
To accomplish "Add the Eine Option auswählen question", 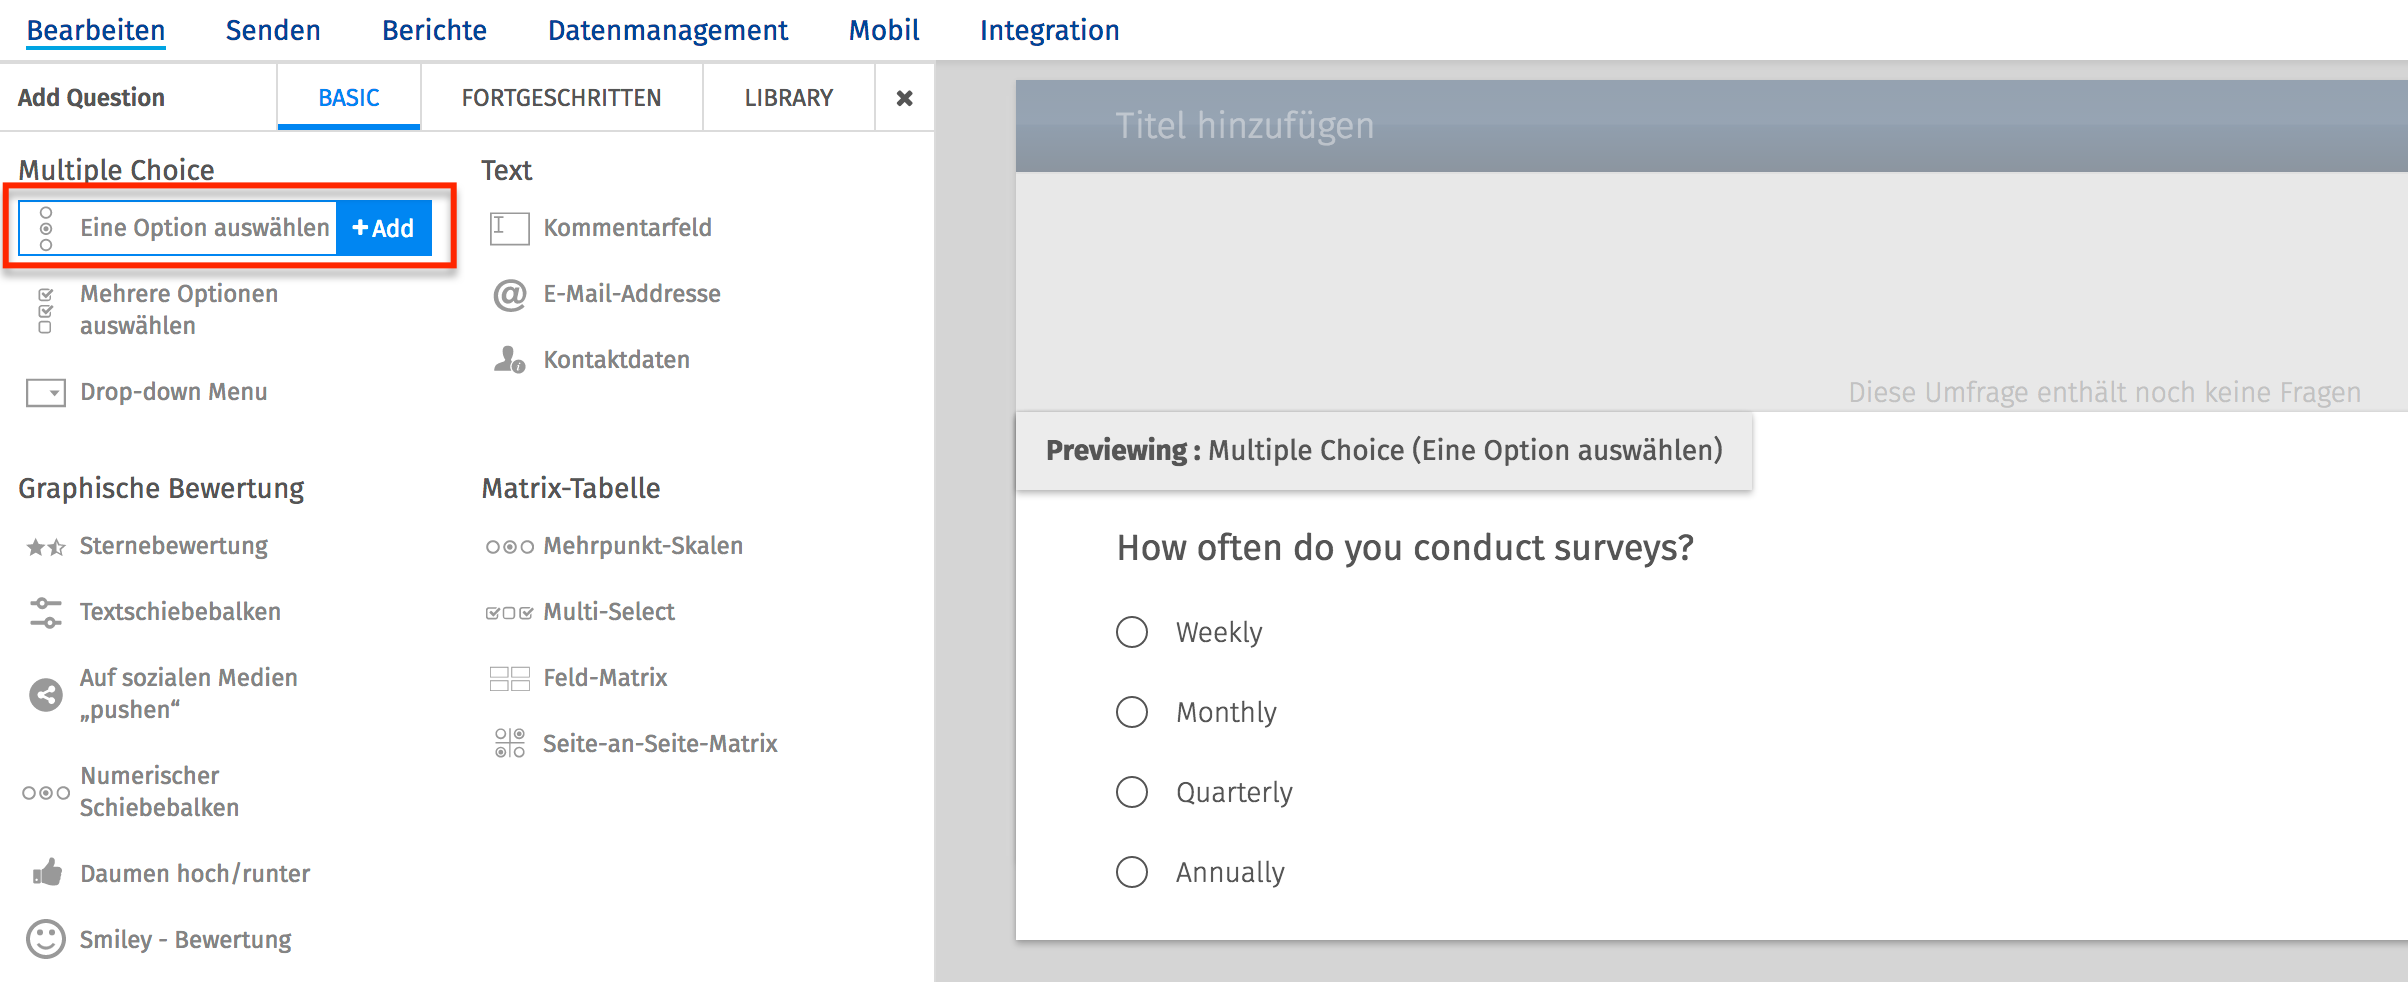I will (383, 227).
